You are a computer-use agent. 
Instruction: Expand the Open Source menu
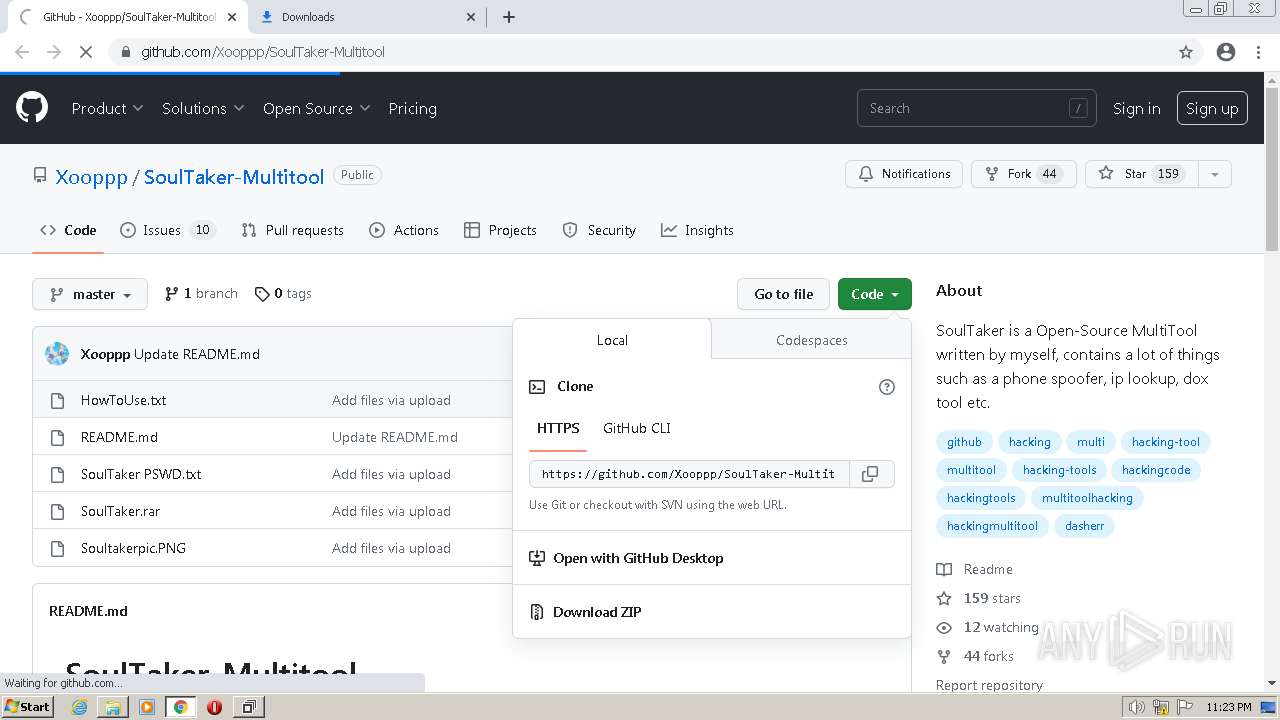(x=316, y=108)
